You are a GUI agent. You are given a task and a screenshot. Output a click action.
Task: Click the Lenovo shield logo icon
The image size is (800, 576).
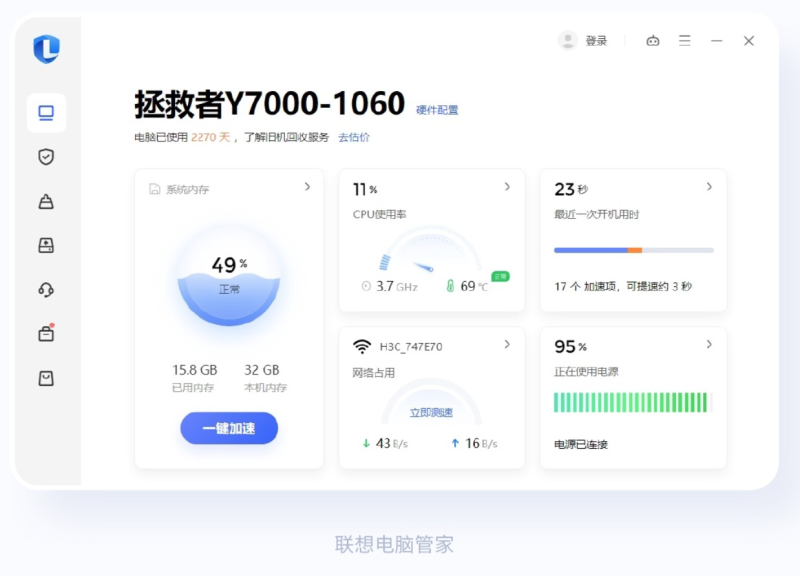[46, 49]
